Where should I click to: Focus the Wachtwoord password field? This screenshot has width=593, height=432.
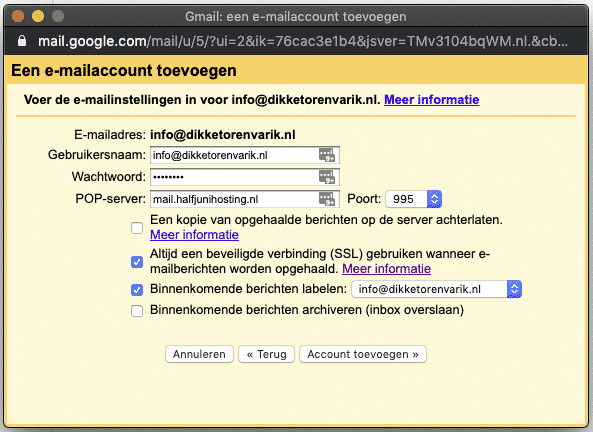(245, 177)
